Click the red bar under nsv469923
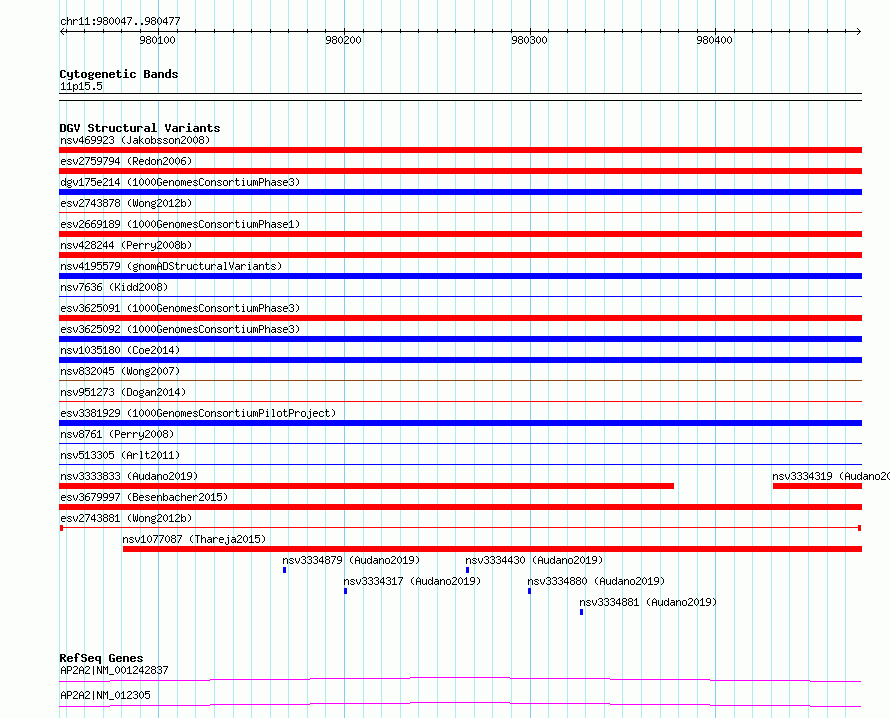This screenshot has width=890, height=718. click(460, 150)
